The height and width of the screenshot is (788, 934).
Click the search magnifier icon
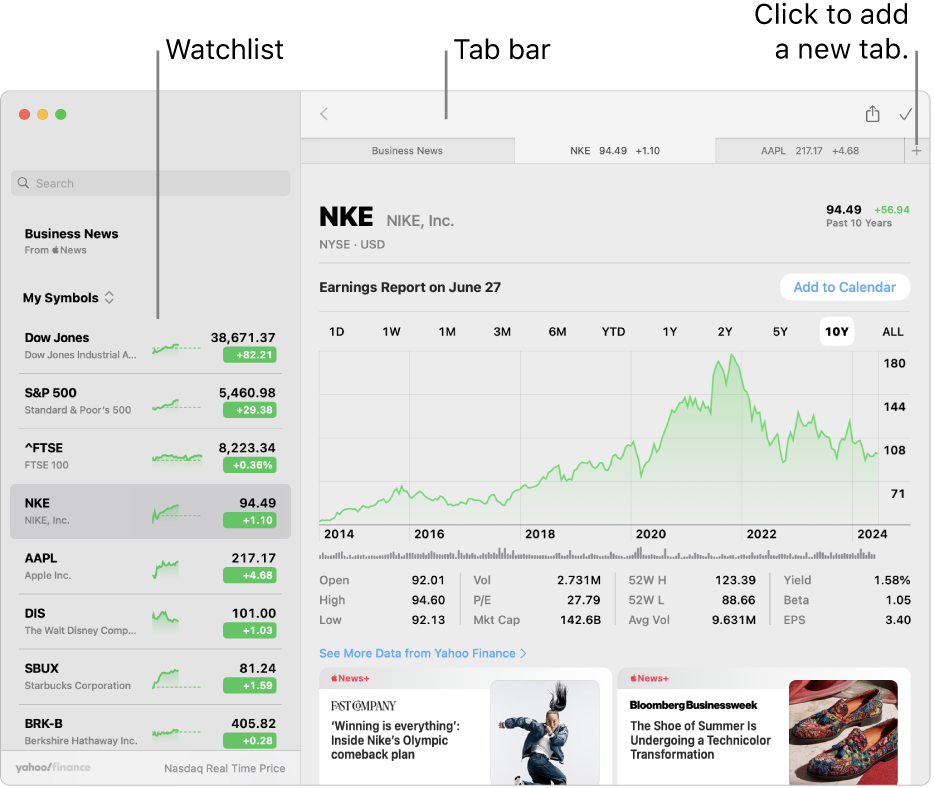(x=22, y=183)
